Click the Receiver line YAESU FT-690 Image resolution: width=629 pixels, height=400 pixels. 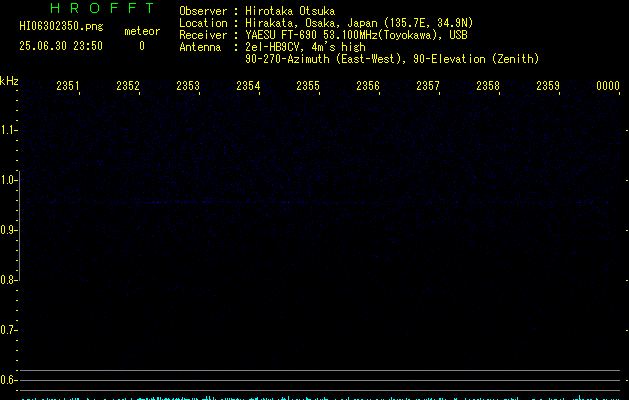coord(356,35)
